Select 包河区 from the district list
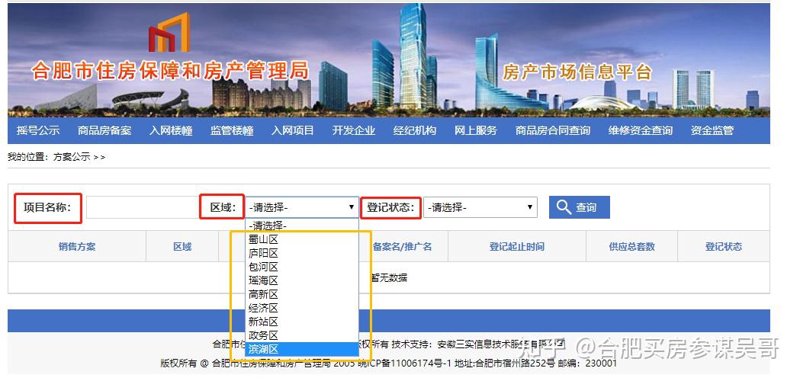Viewport: 800px width, 381px height. point(302,267)
